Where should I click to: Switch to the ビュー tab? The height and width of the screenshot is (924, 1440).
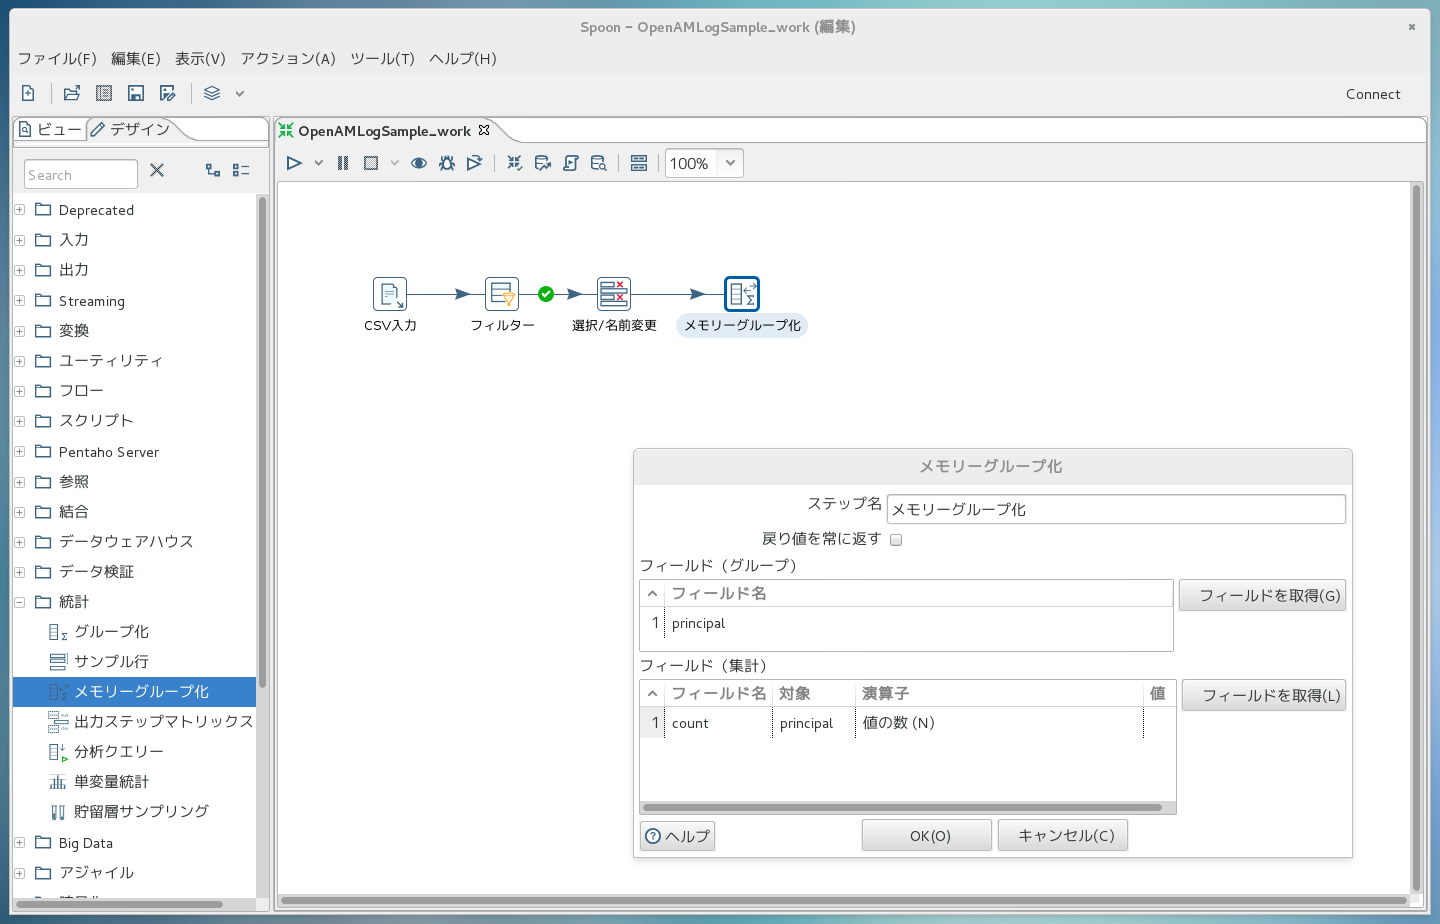[50, 129]
